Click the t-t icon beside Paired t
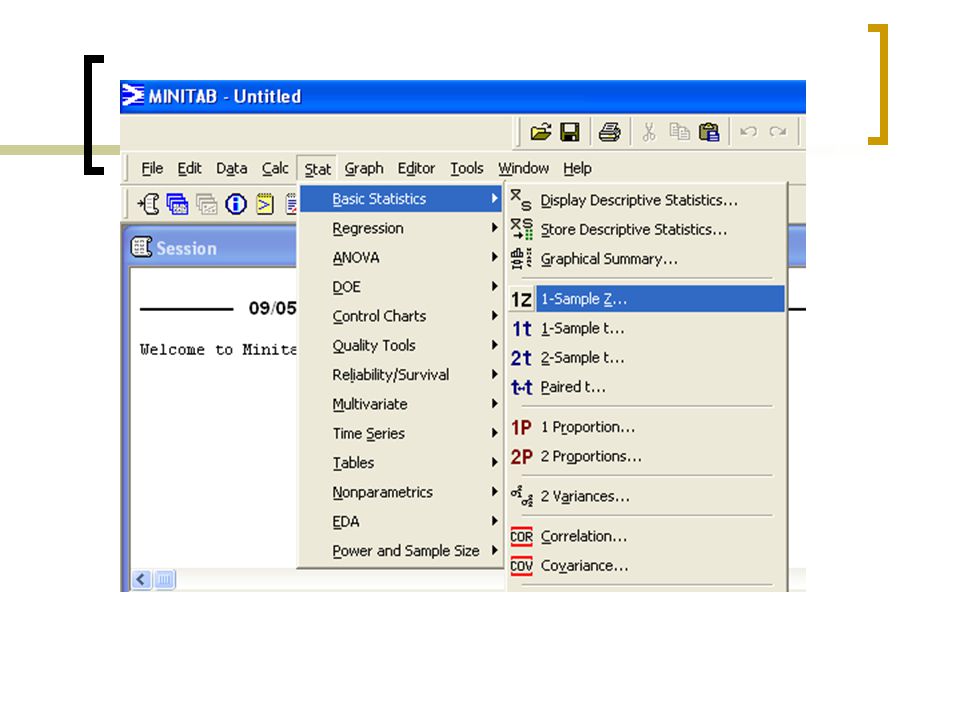This screenshot has width=960, height=720. [x=522, y=387]
